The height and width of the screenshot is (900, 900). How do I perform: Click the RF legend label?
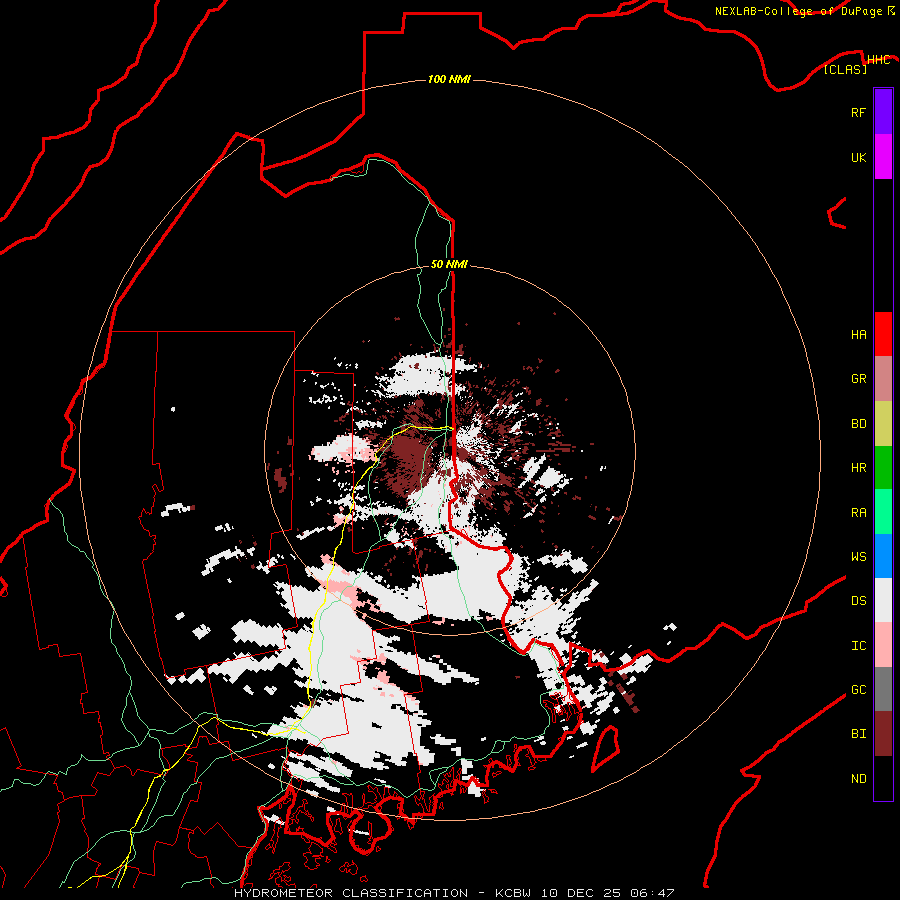[x=858, y=112]
